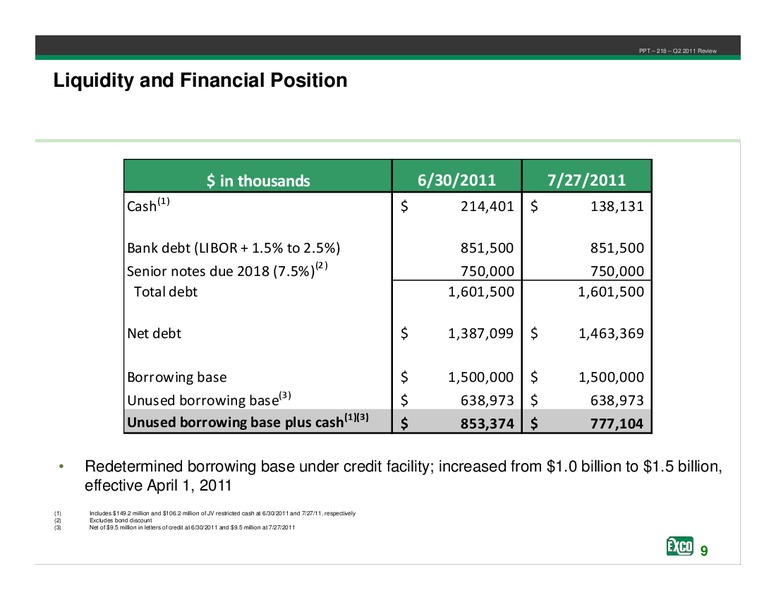Screen dimensions: 776x600
Task: Select the Unused borrowing base(3) label
Action: (209, 399)
